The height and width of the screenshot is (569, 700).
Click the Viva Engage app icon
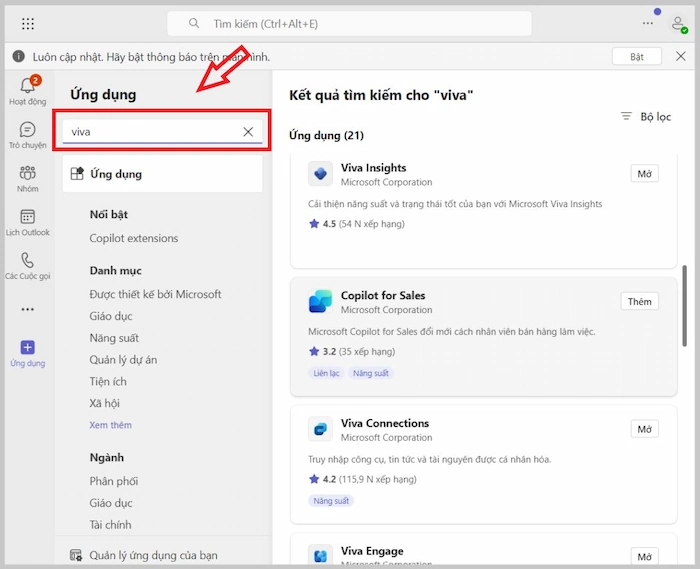pos(320,556)
